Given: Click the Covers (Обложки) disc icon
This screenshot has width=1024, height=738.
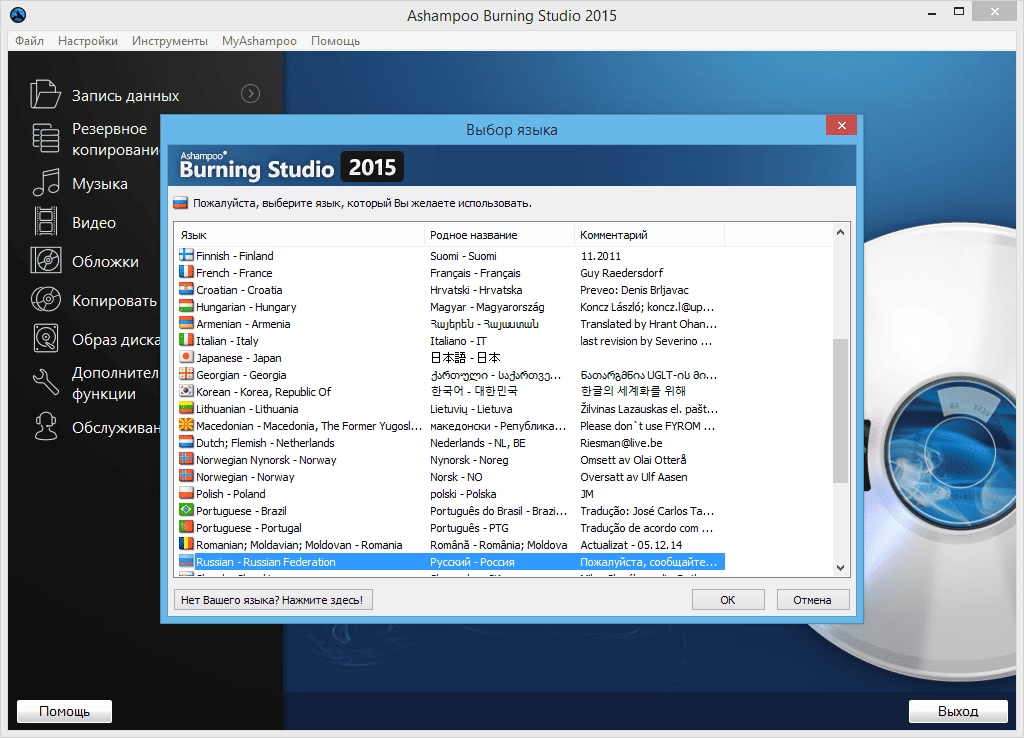Looking at the screenshot, I should click(46, 261).
